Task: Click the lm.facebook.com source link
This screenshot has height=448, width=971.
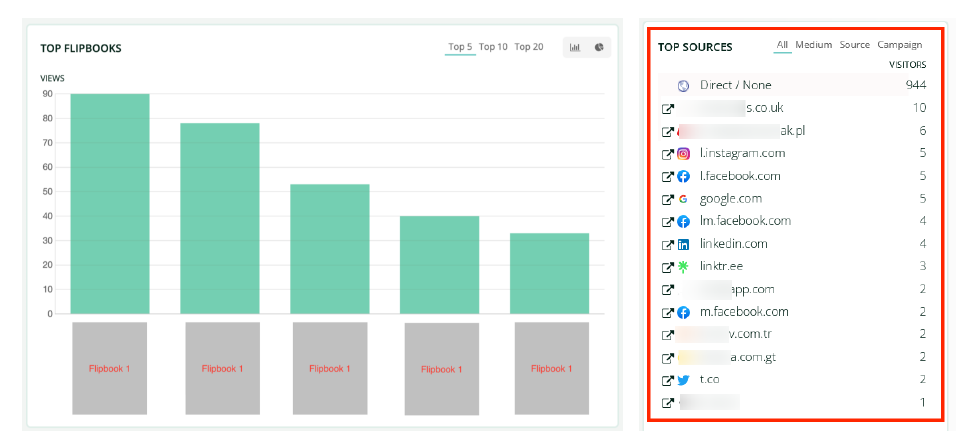Action: [745, 221]
